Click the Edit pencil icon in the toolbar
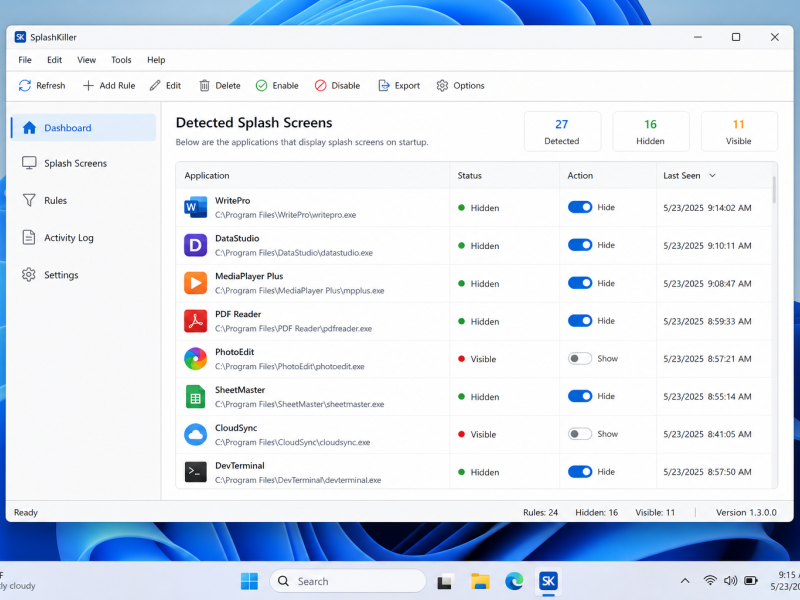 (x=155, y=86)
